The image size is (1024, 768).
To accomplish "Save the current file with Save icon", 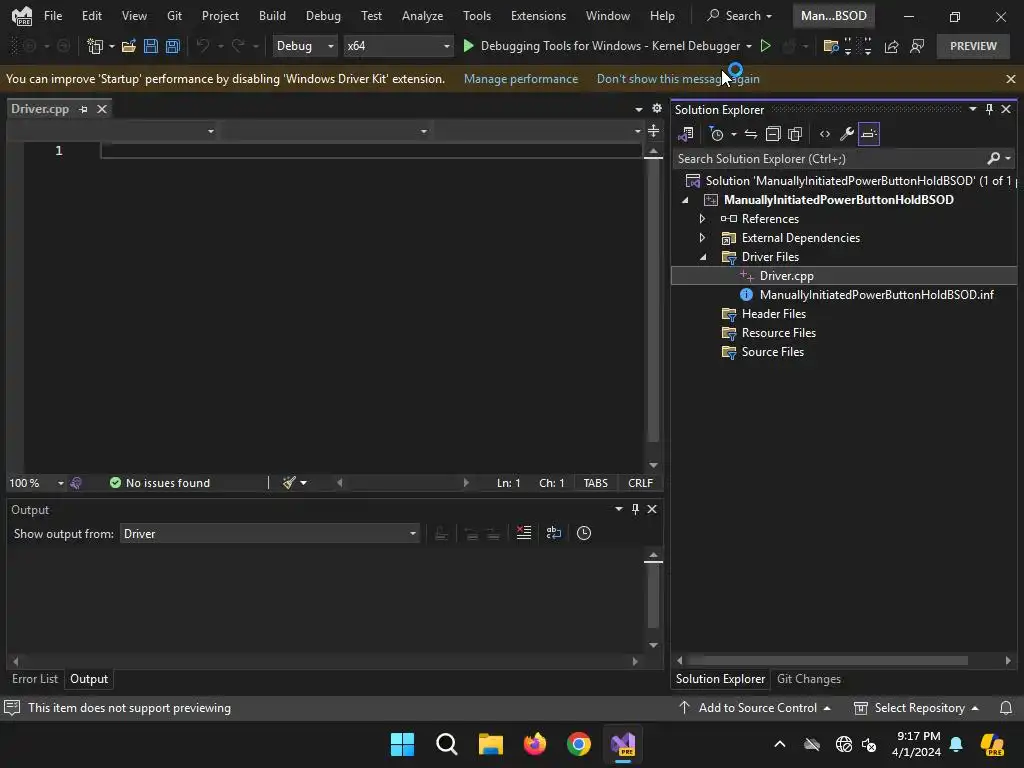I will coord(151,46).
